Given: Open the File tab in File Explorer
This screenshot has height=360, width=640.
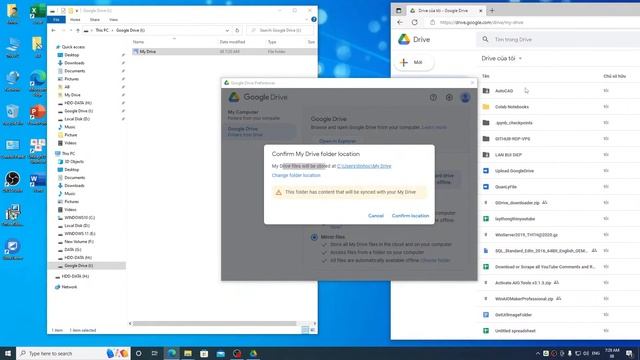Looking at the screenshot, I should [56, 20].
